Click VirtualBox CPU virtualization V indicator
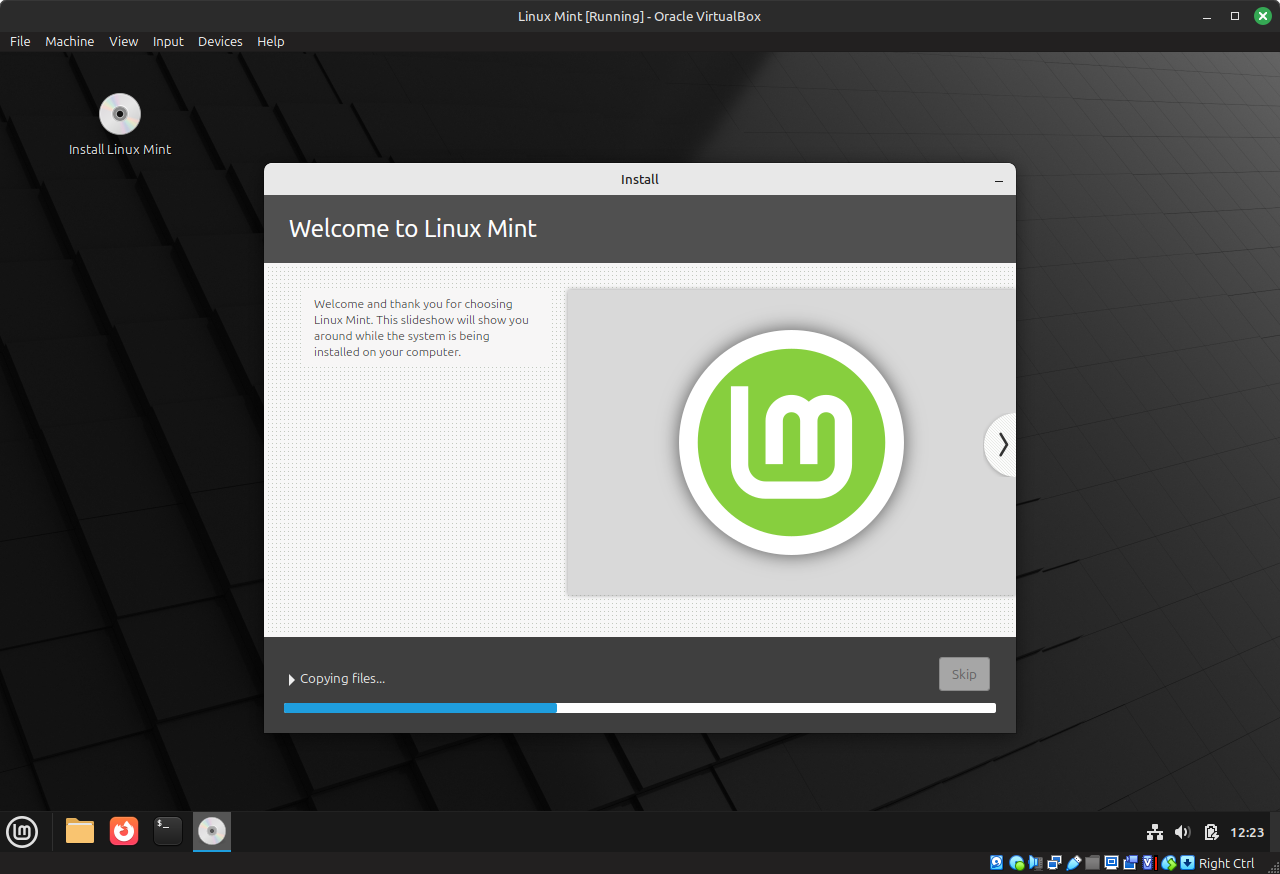1280x874 pixels. 1149,863
